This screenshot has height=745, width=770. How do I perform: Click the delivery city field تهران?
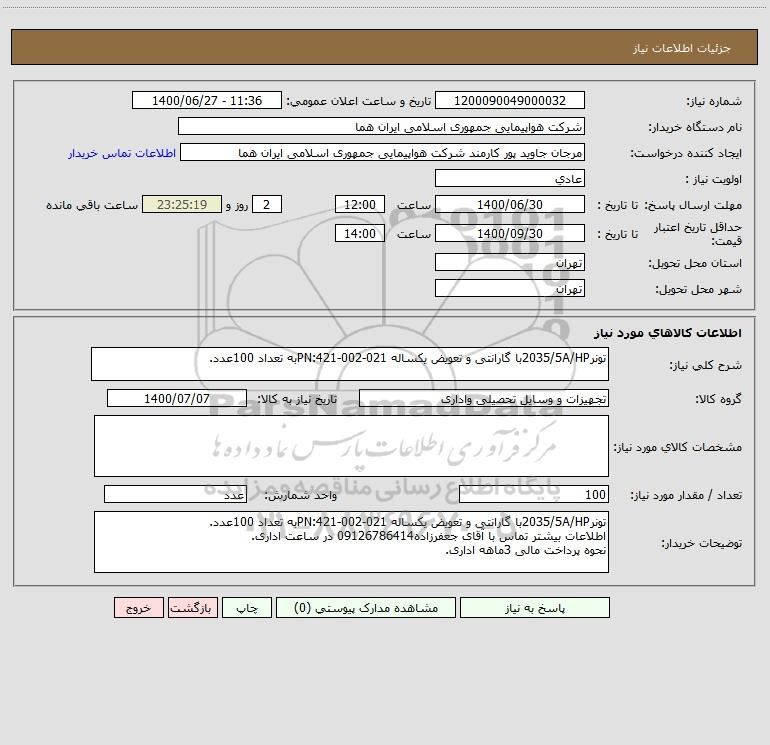[510, 288]
